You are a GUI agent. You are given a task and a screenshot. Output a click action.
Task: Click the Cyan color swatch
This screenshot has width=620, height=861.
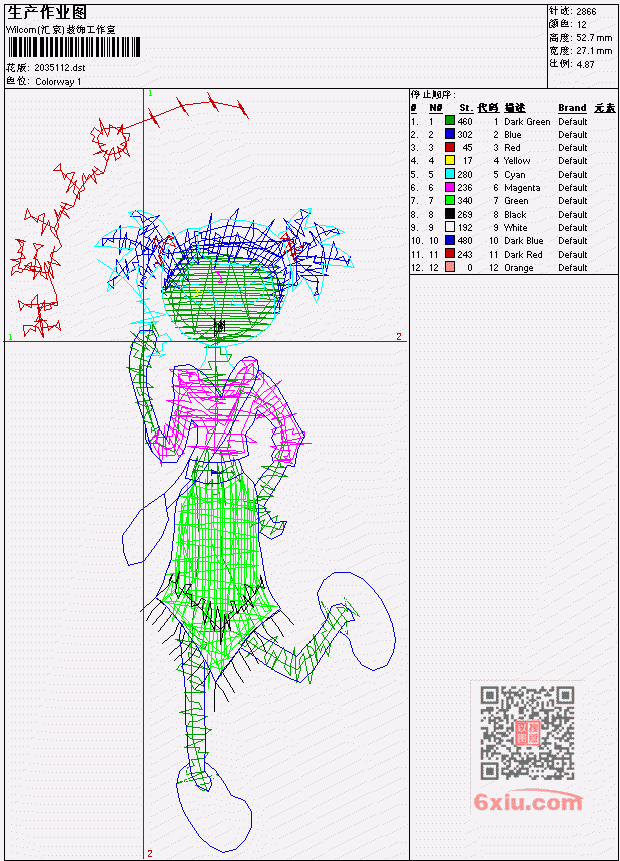450,175
